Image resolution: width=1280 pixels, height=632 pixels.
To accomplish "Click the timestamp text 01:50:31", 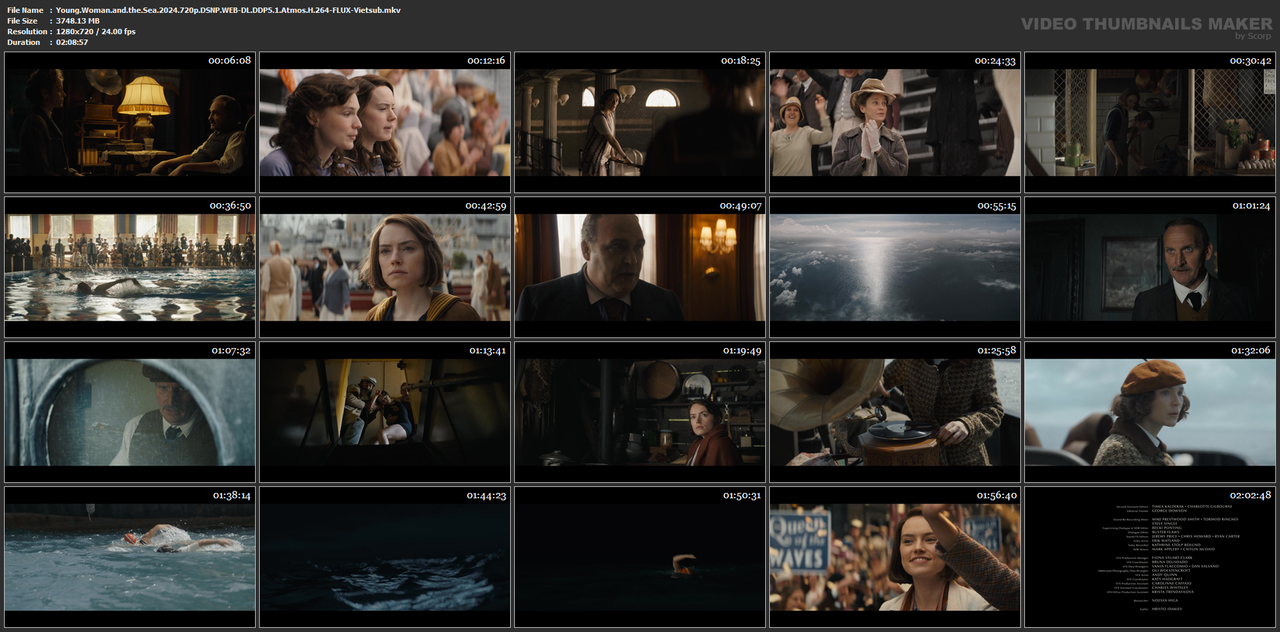I will [740, 496].
